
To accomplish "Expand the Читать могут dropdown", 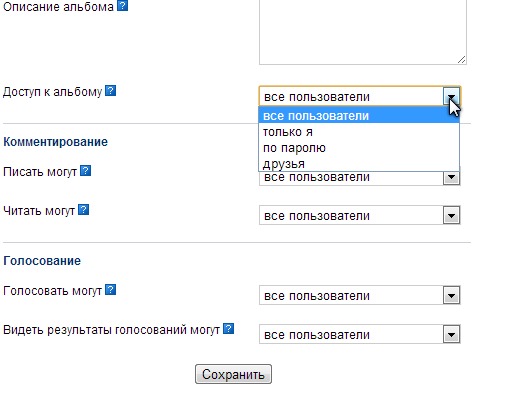I will pyautogui.click(x=451, y=215).
